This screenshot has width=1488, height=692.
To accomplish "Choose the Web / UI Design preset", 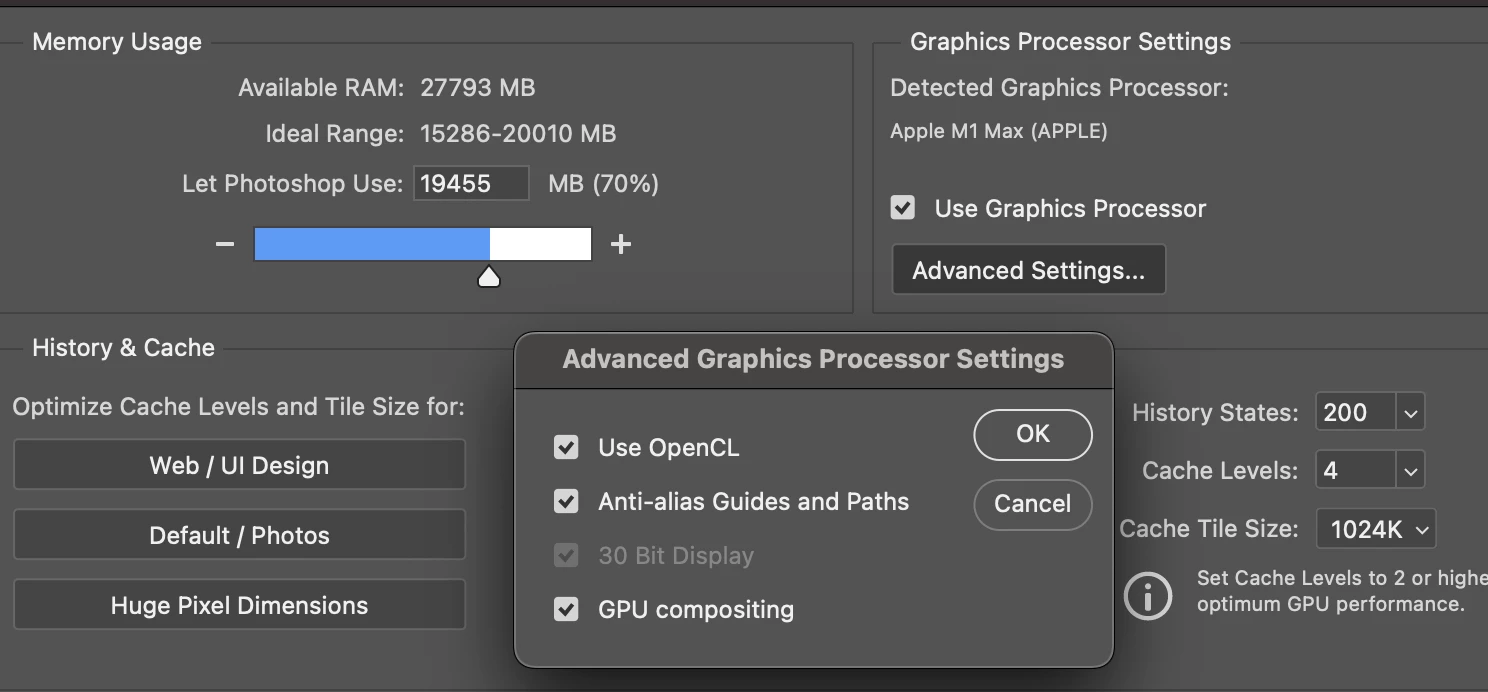I will [x=239, y=465].
